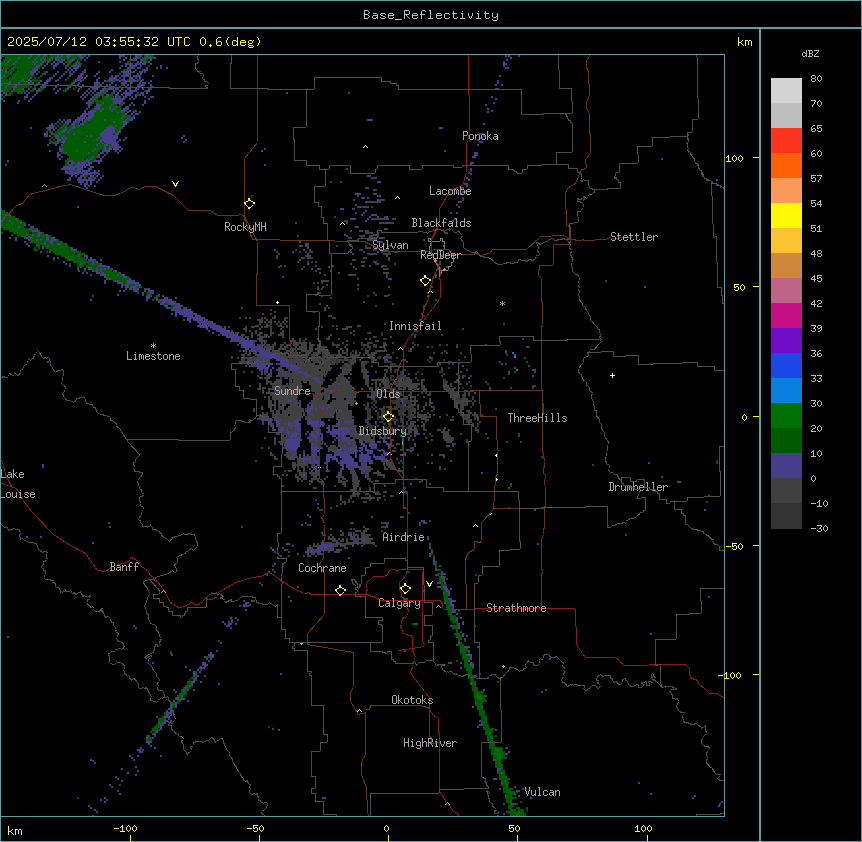
Task: Click the yellow V marker east of Calgary
Action: [429, 584]
